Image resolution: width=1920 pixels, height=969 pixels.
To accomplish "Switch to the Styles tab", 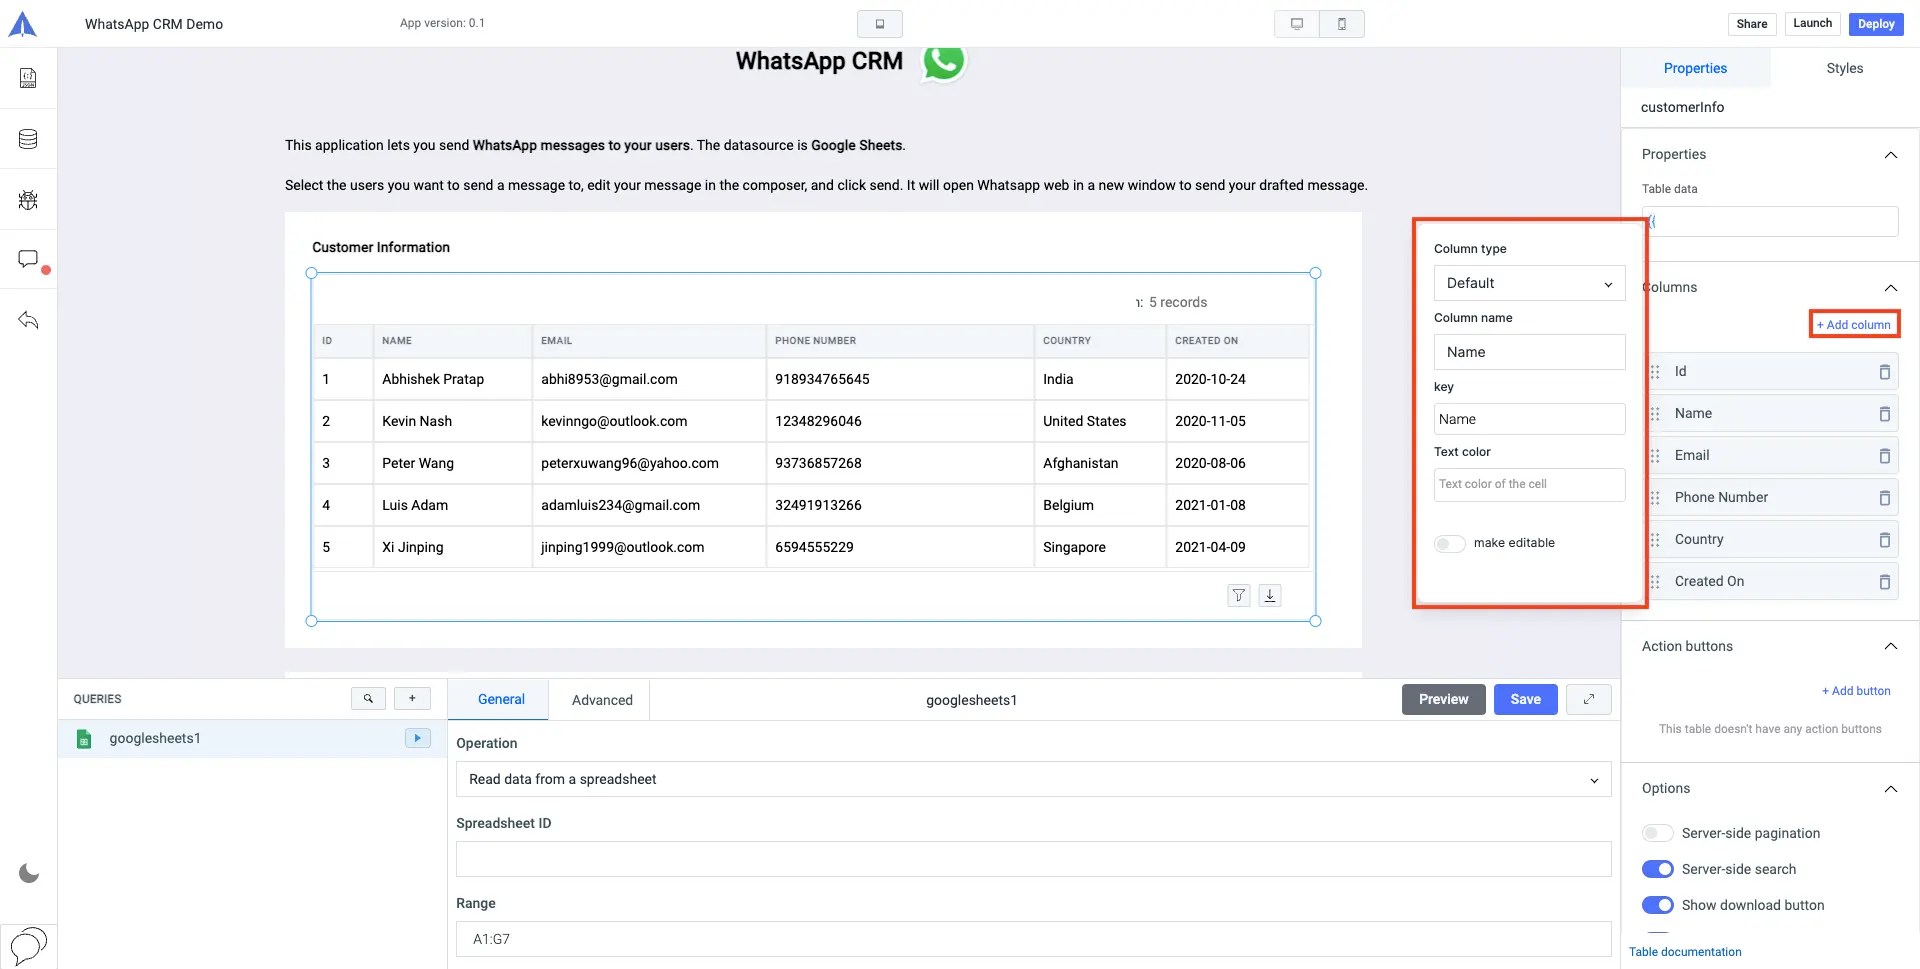I will pos(1845,67).
